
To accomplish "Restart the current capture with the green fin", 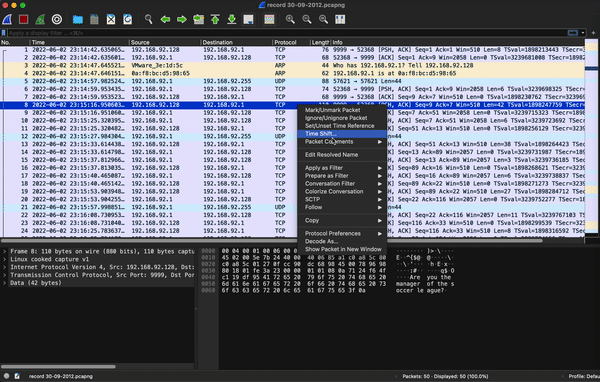I will (x=40, y=19).
